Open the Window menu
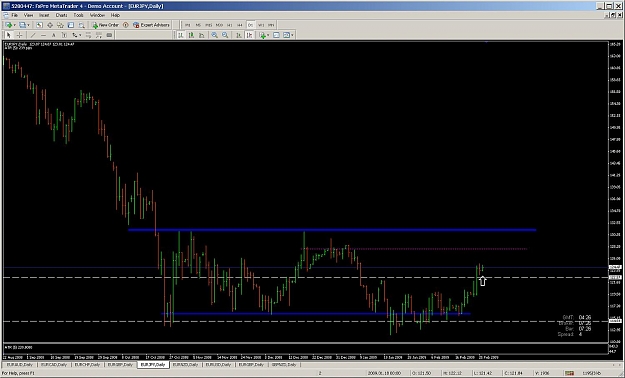This screenshot has height=378, width=625. 97,15
